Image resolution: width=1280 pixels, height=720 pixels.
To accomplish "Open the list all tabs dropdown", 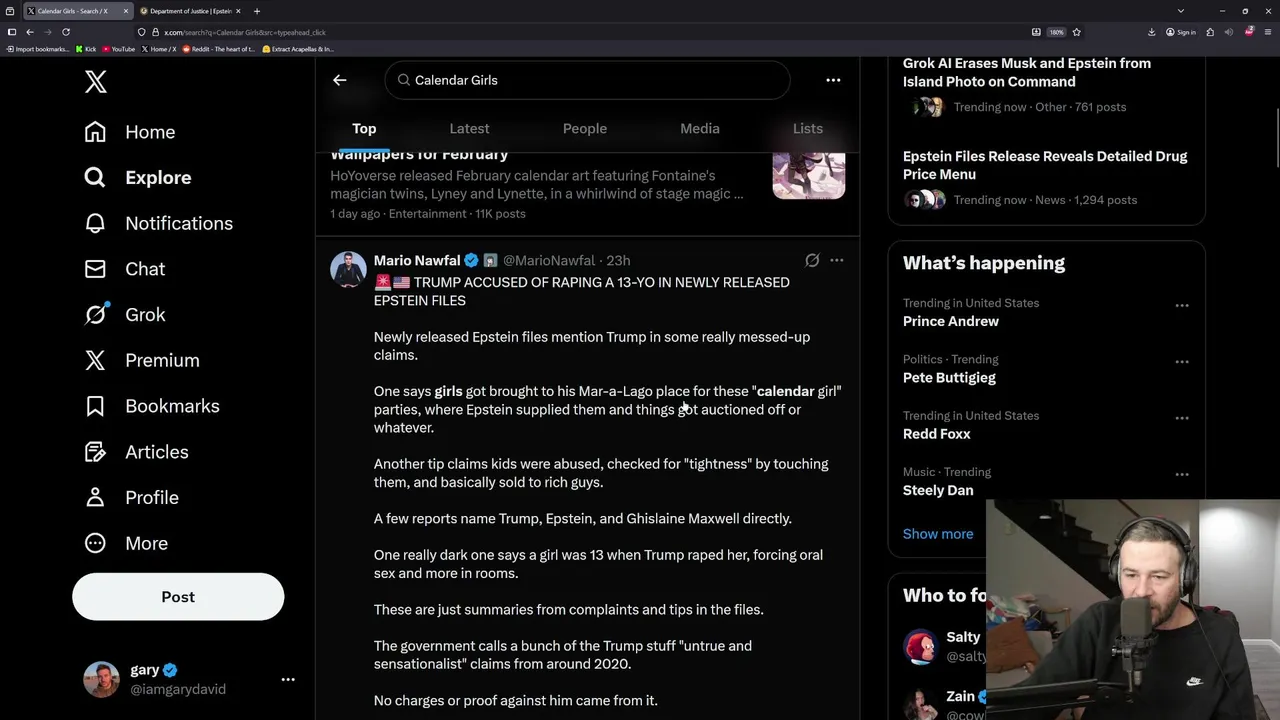I will [x=1180, y=11].
